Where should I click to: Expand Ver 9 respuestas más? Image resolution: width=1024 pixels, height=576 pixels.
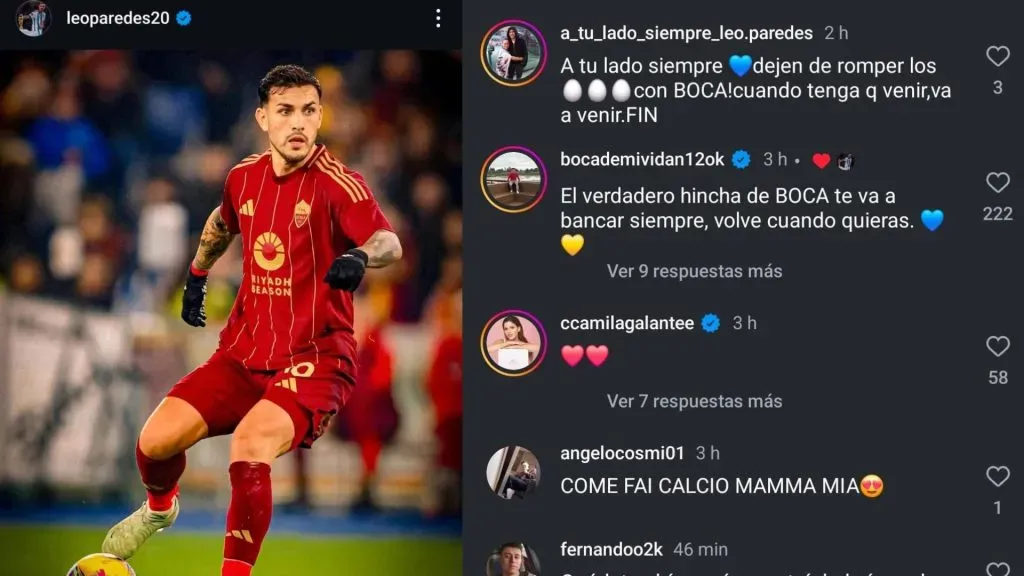(694, 271)
